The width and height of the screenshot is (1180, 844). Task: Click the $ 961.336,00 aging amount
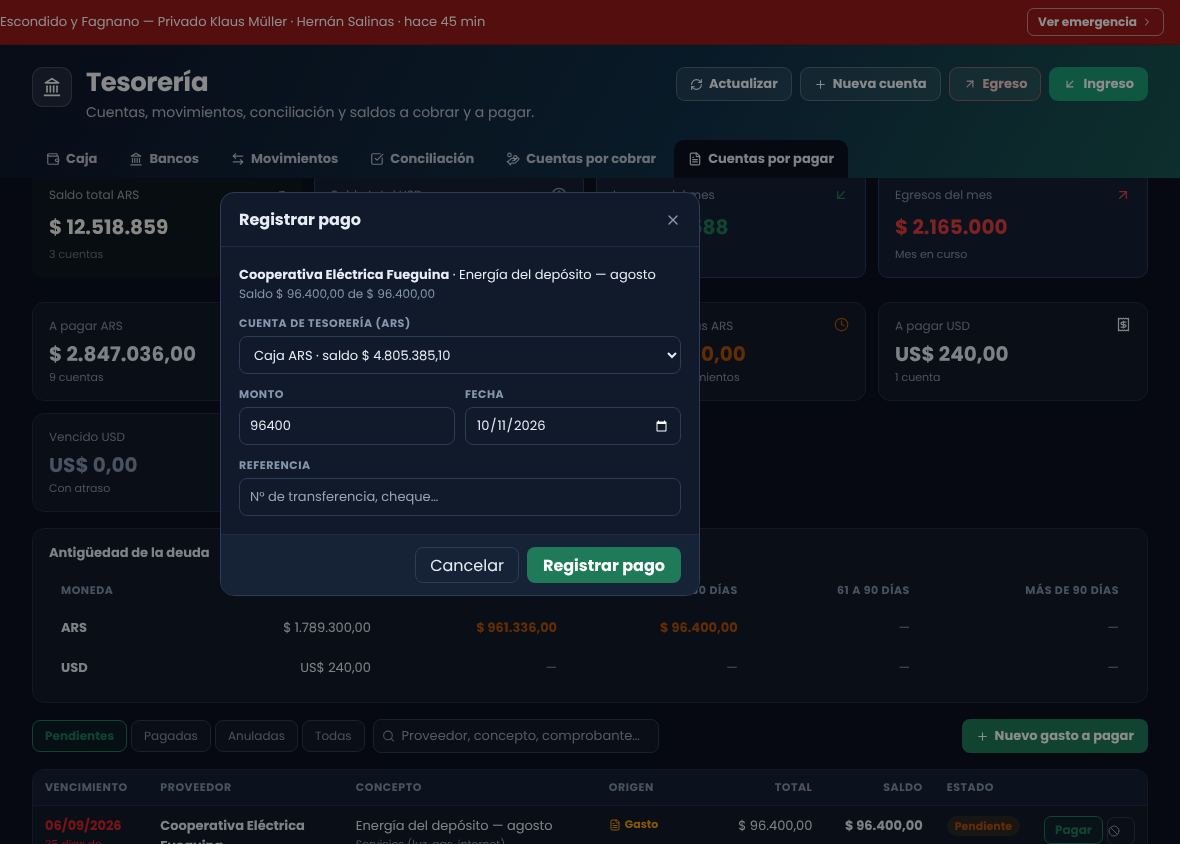click(x=516, y=627)
